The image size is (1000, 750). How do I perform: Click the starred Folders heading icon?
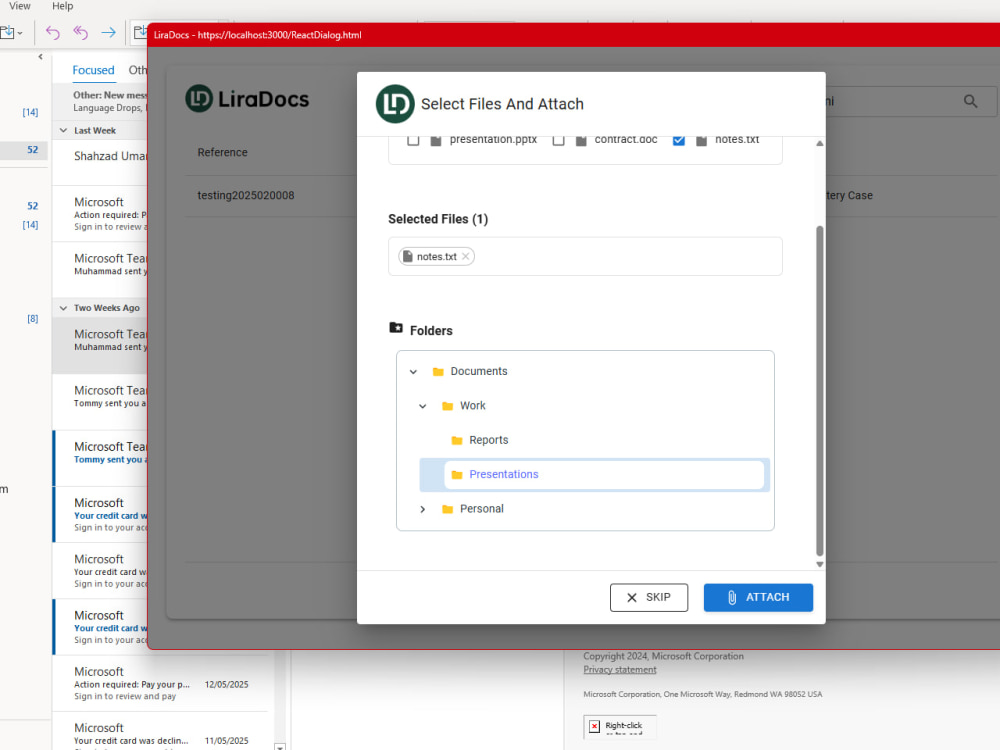coord(396,328)
